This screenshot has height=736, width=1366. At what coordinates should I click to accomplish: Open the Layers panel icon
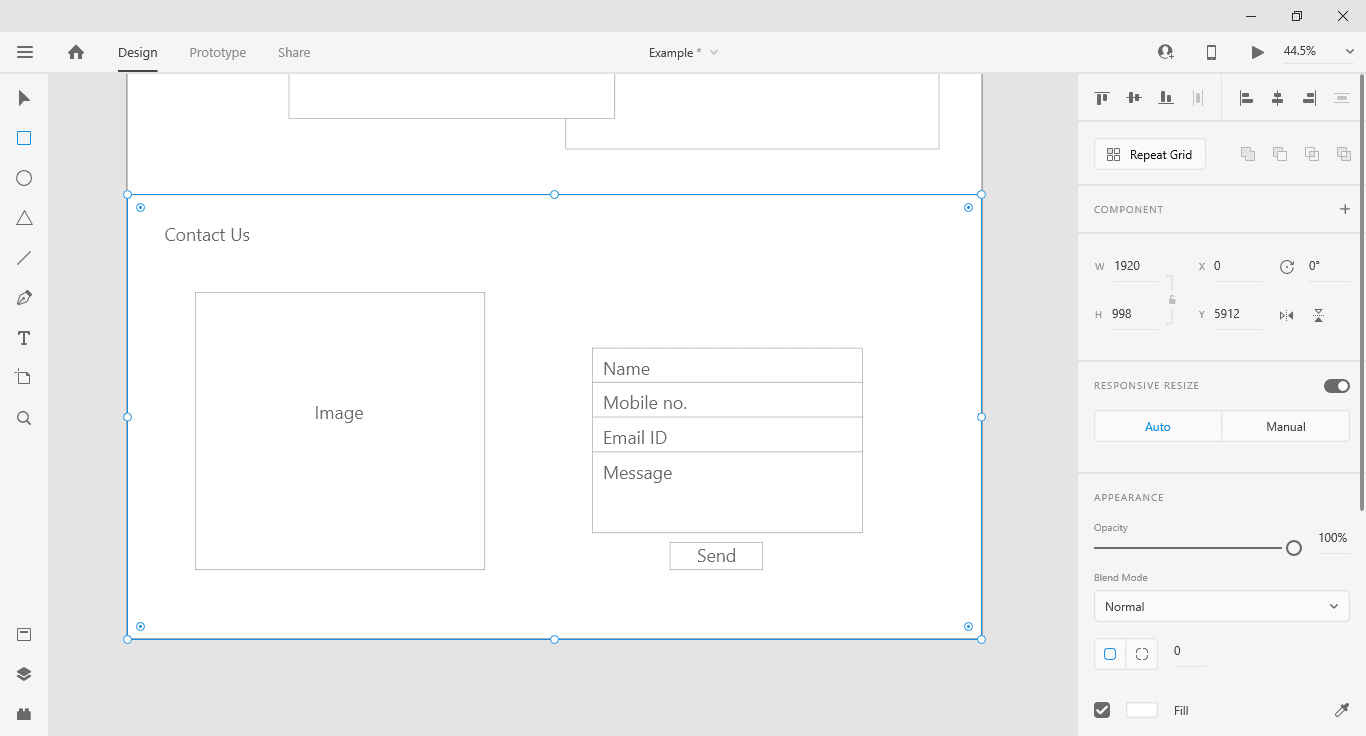[x=24, y=674]
